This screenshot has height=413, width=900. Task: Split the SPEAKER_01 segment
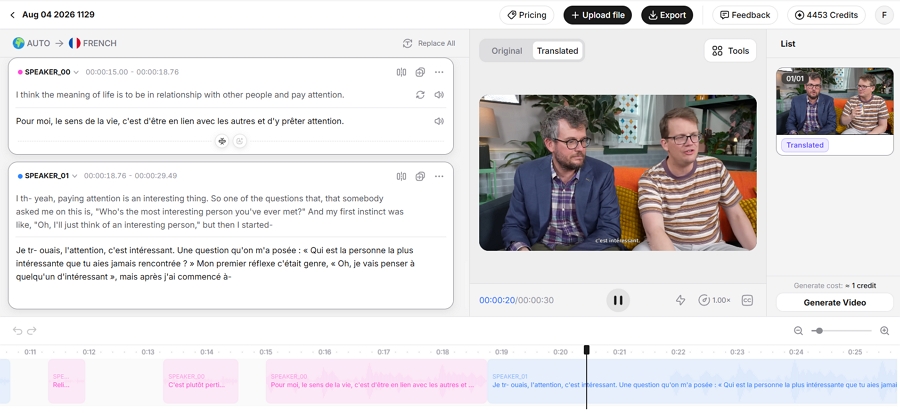pyautogui.click(x=401, y=176)
